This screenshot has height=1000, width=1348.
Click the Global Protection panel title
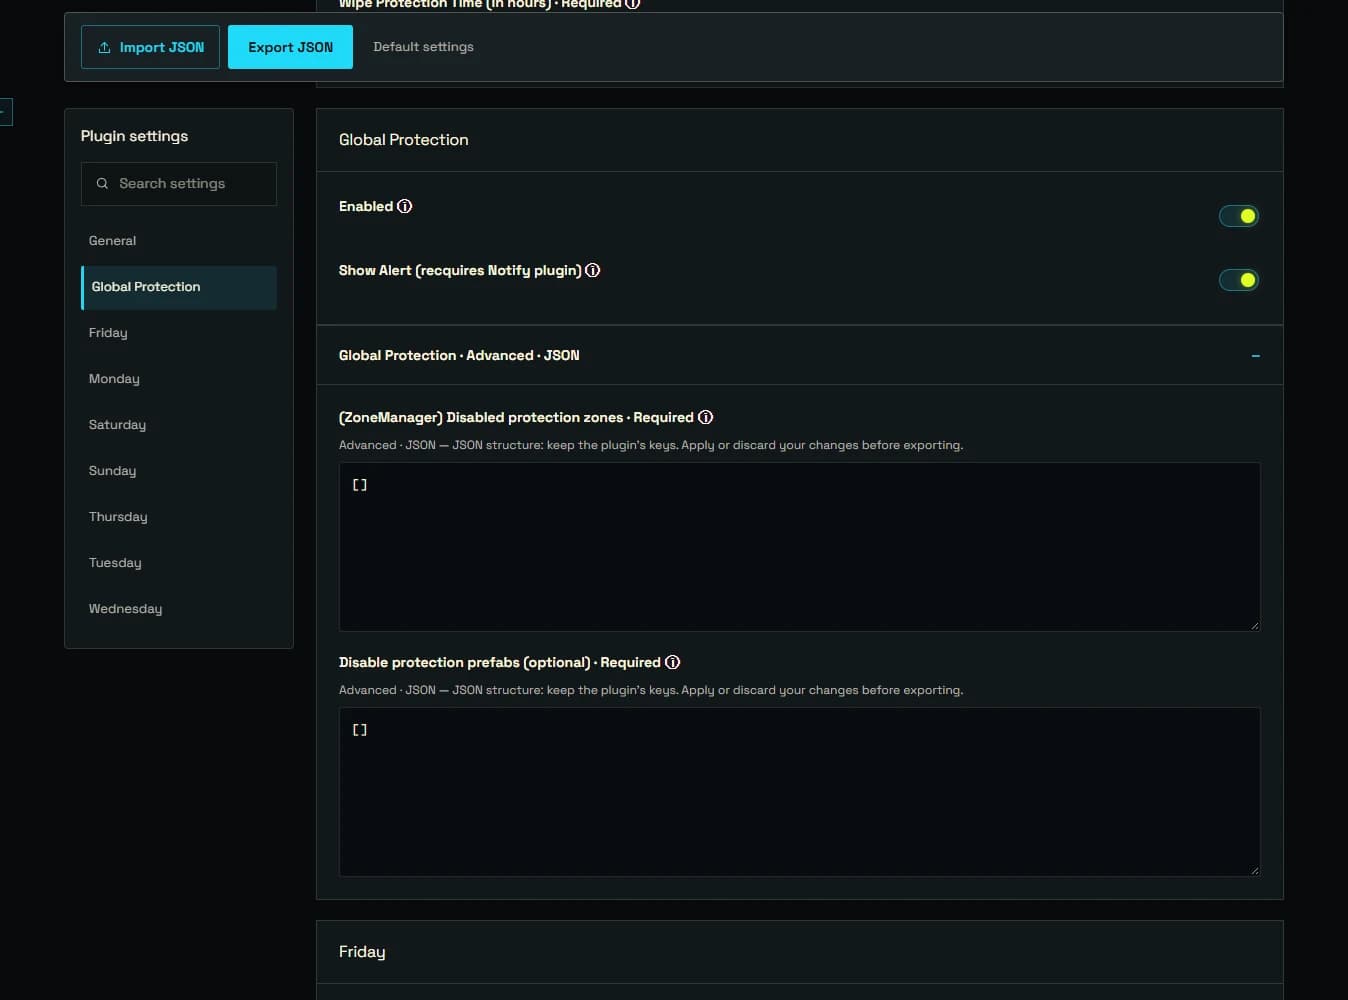(403, 140)
